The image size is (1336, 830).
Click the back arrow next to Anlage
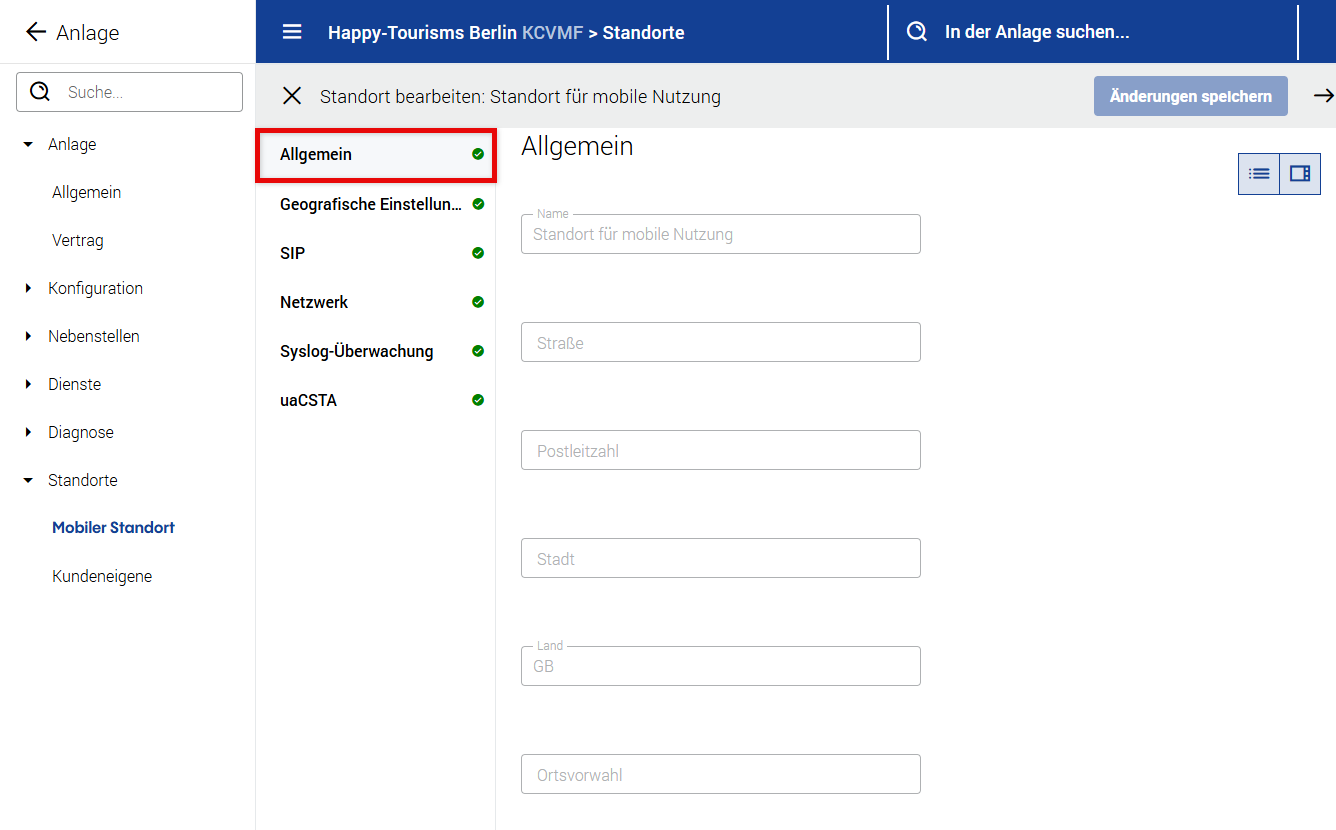pos(36,32)
